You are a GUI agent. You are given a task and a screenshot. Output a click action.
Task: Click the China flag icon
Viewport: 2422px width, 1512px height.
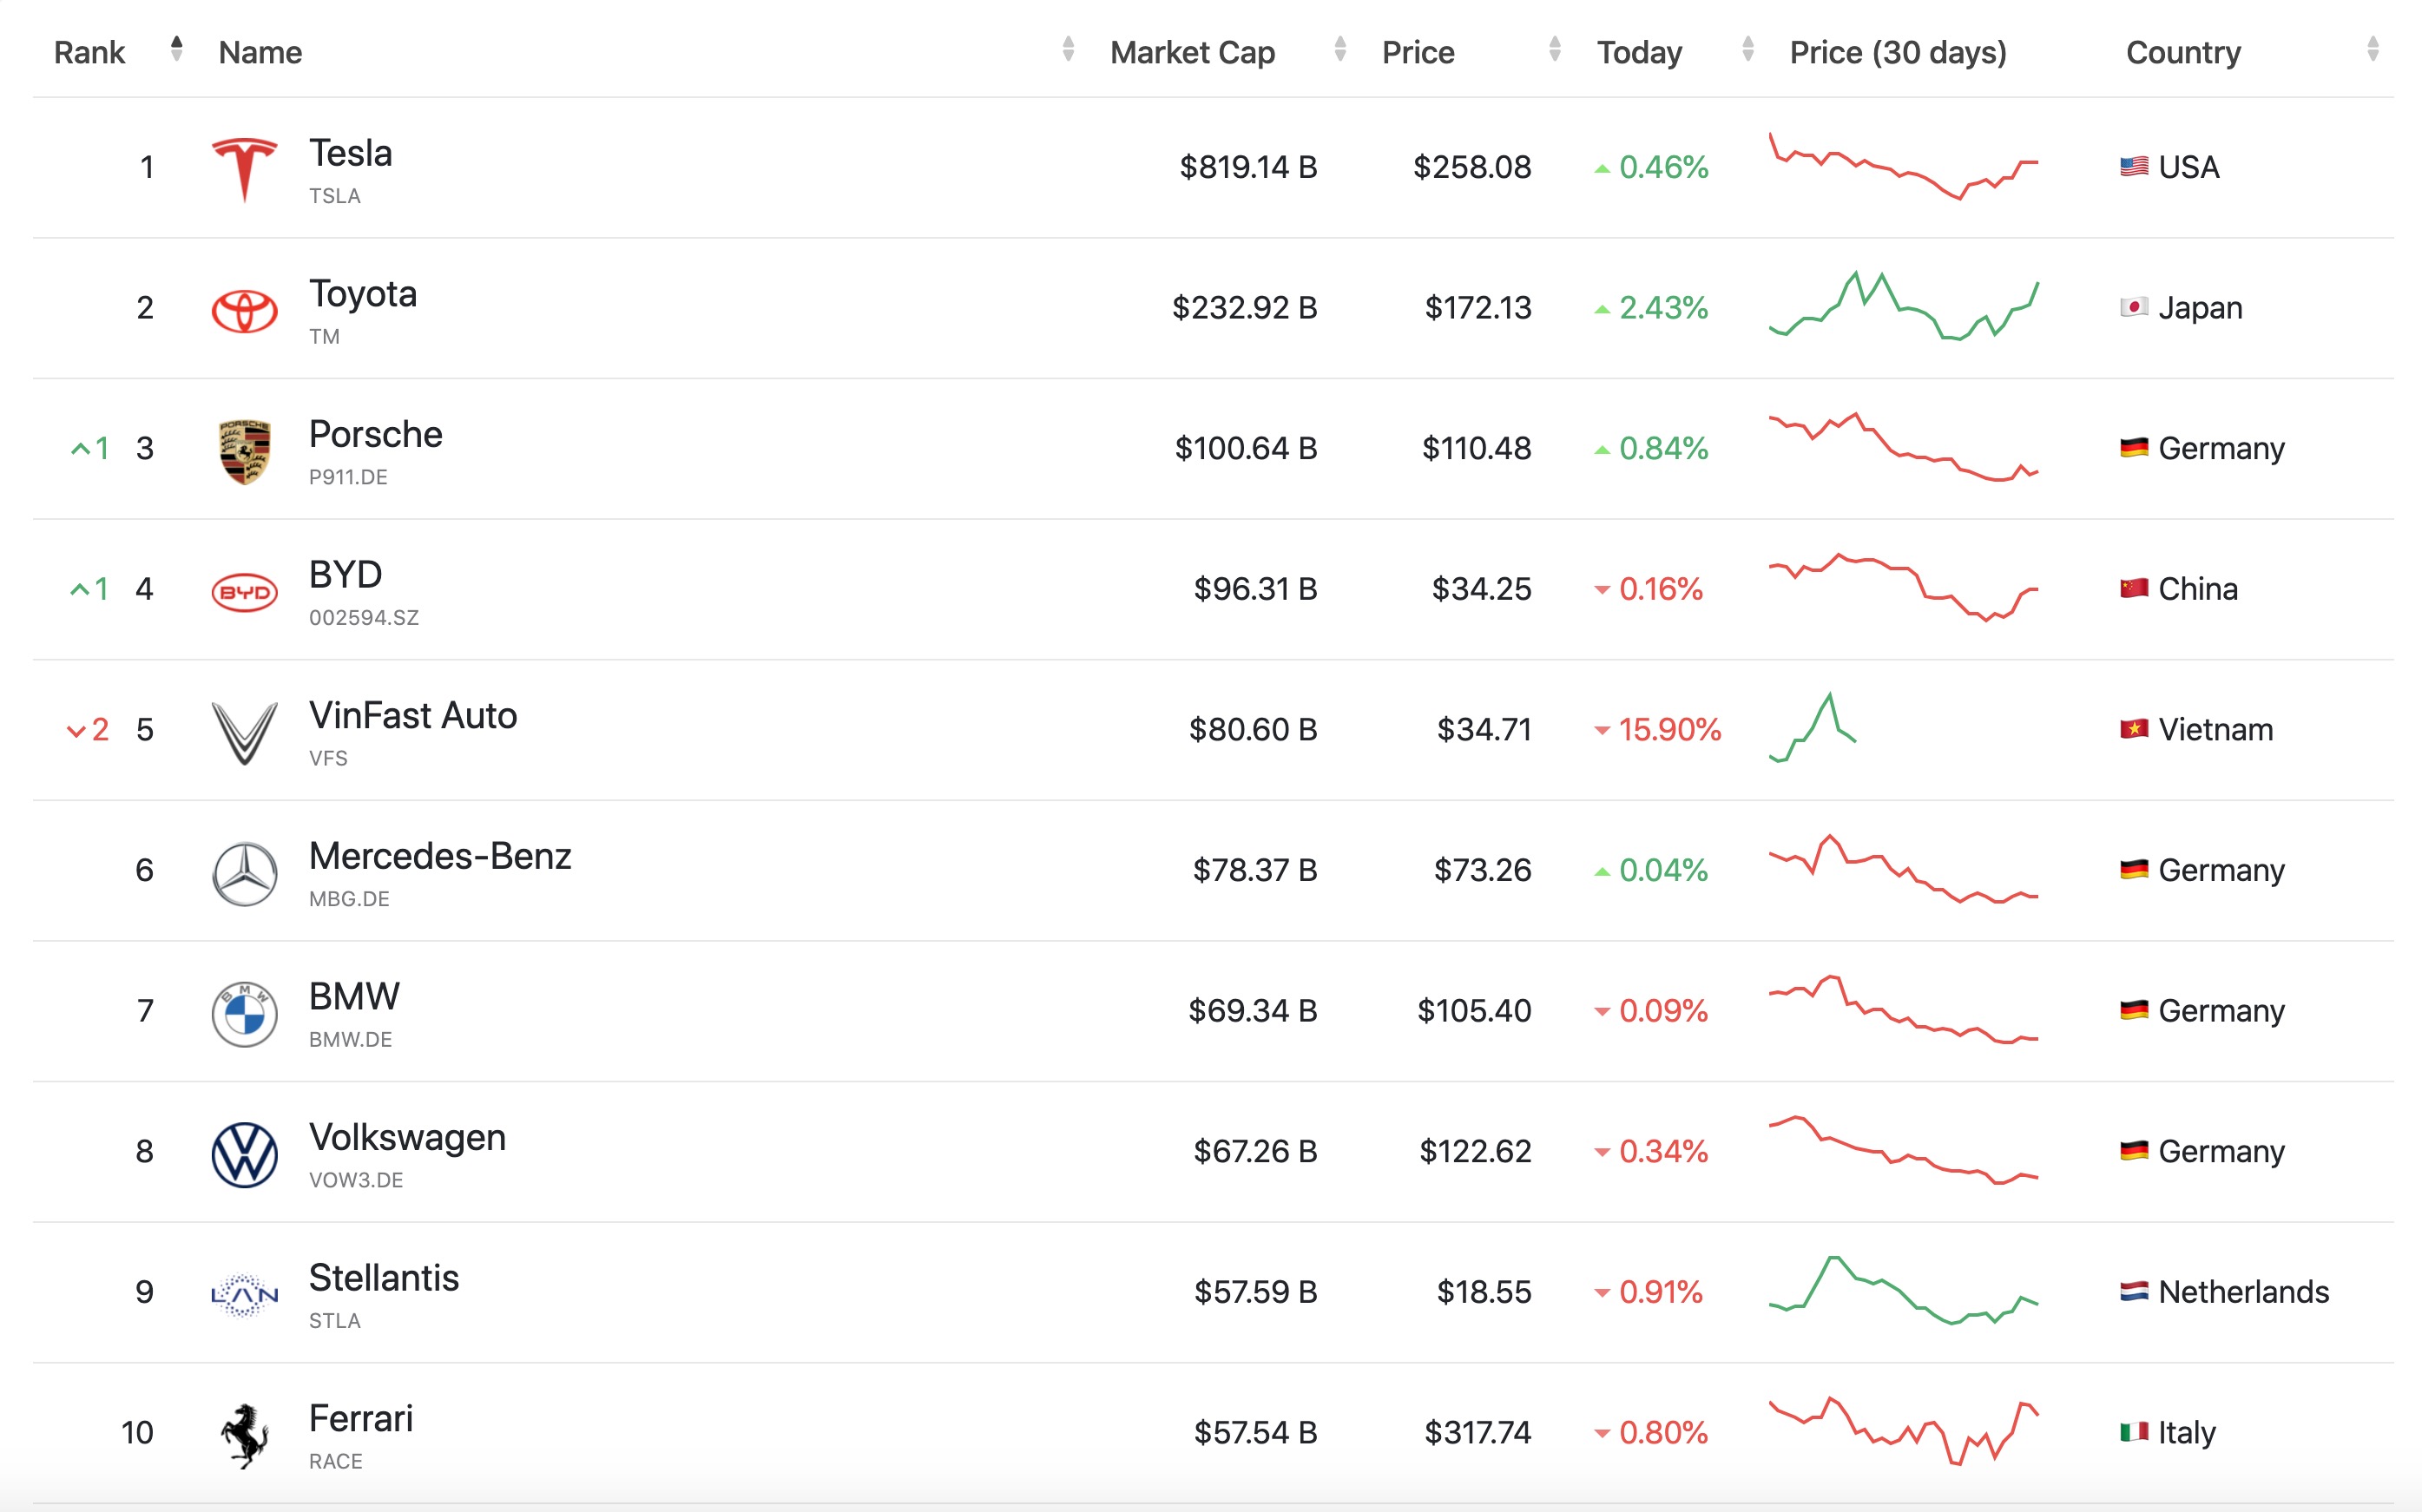(x=2133, y=588)
